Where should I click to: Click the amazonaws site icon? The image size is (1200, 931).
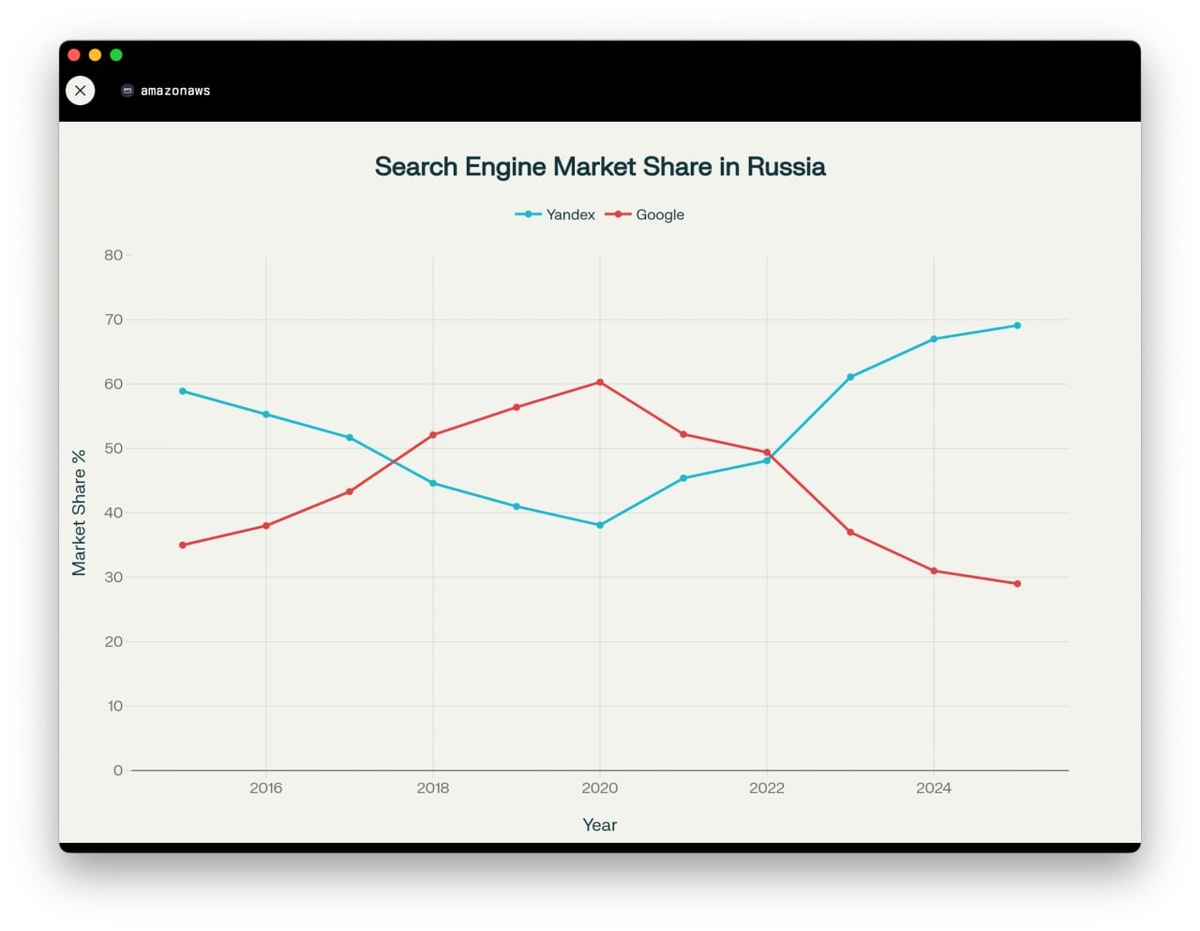point(127,91)
